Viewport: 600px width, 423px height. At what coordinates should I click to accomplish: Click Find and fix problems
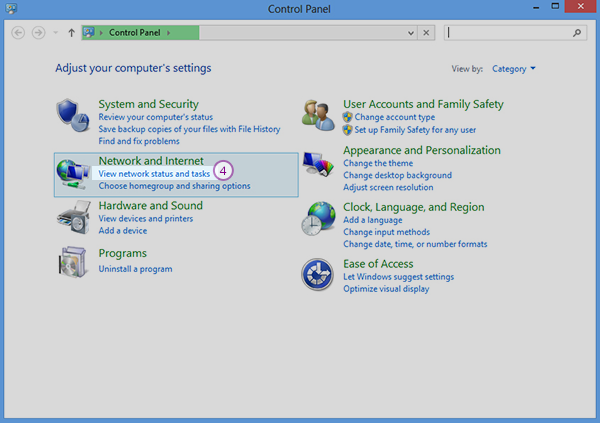[x=139, y=141]
